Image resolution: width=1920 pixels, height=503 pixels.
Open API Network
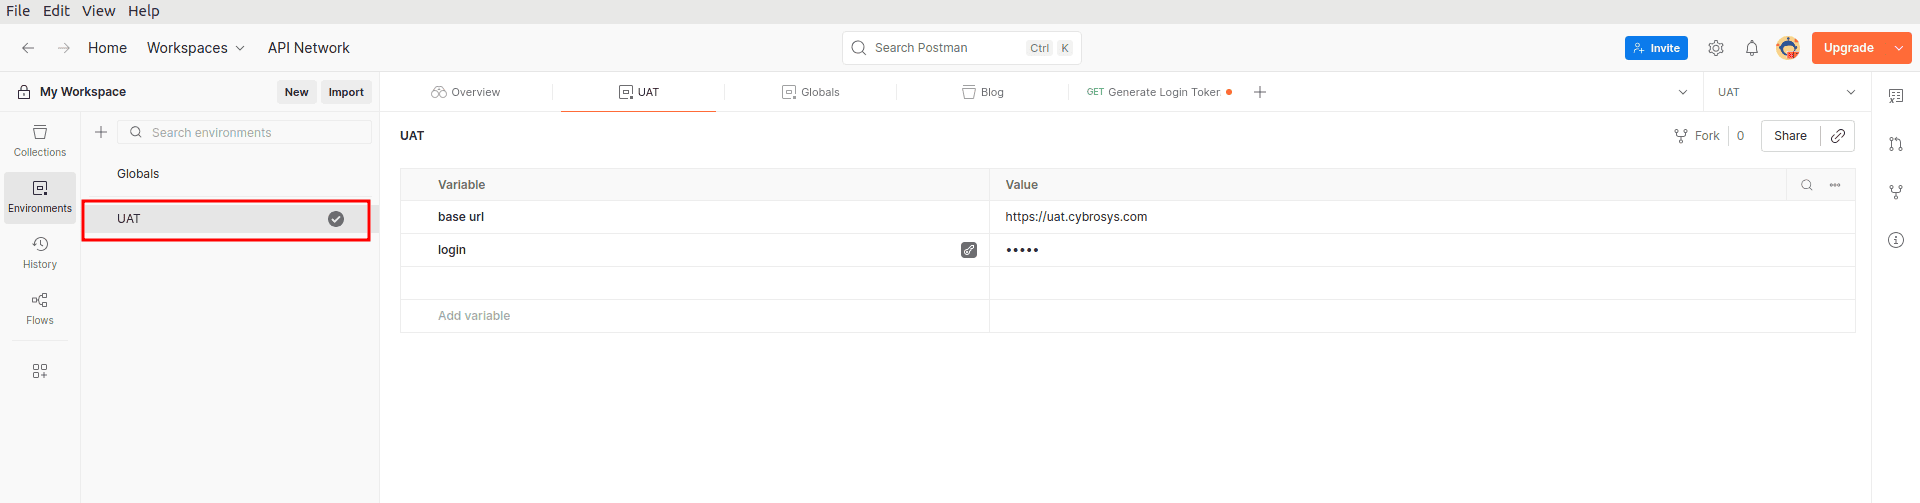tap(308, 48)
